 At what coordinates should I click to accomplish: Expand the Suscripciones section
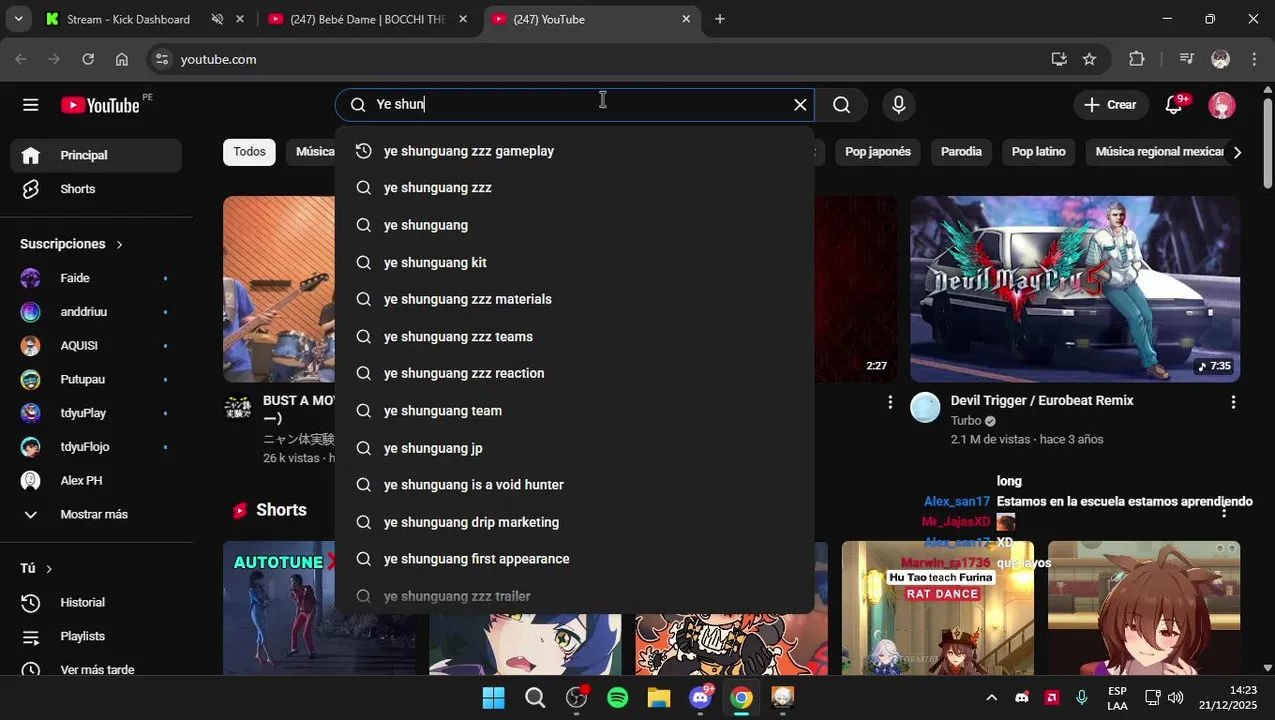tap(71, 244)
